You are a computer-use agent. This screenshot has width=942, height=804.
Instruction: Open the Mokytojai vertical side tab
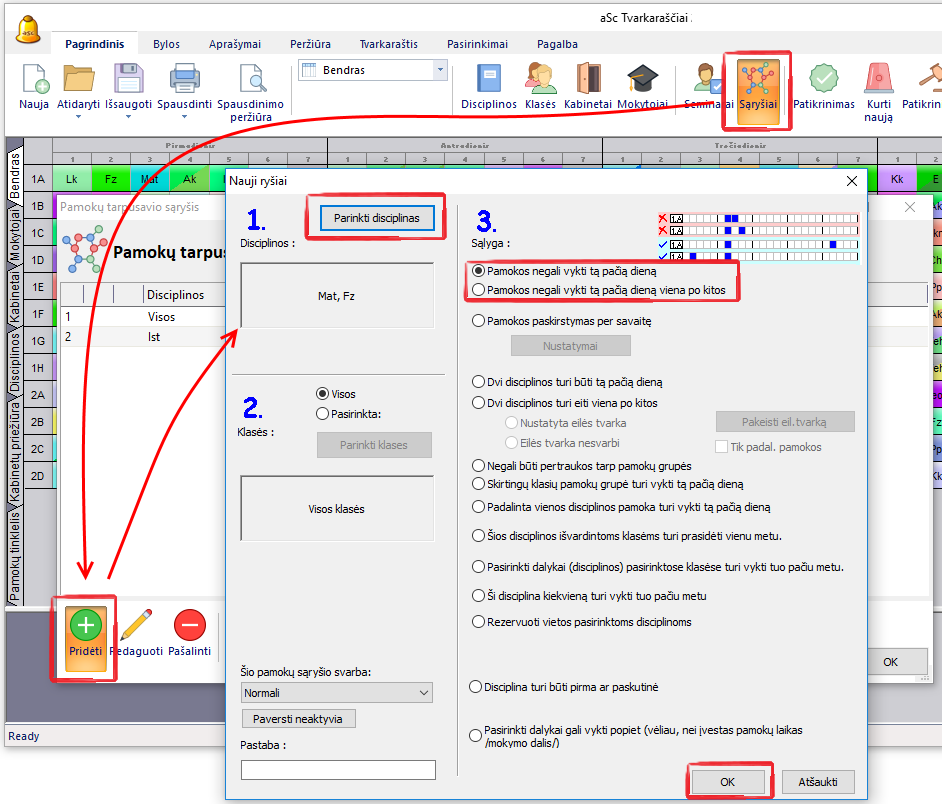pos(15,234)
